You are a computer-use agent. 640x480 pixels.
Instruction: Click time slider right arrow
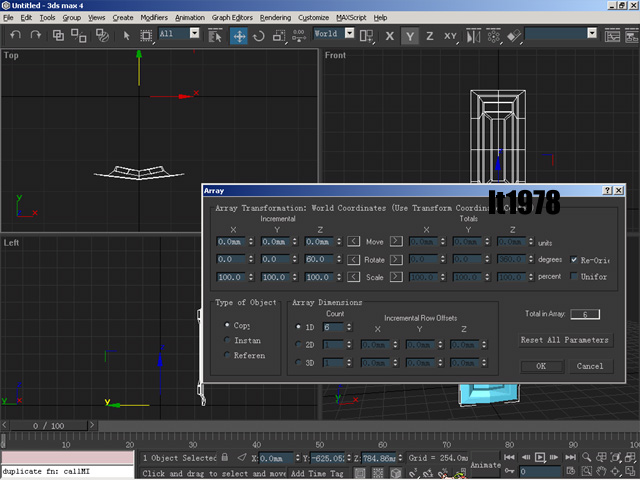[x=92, y=425]
